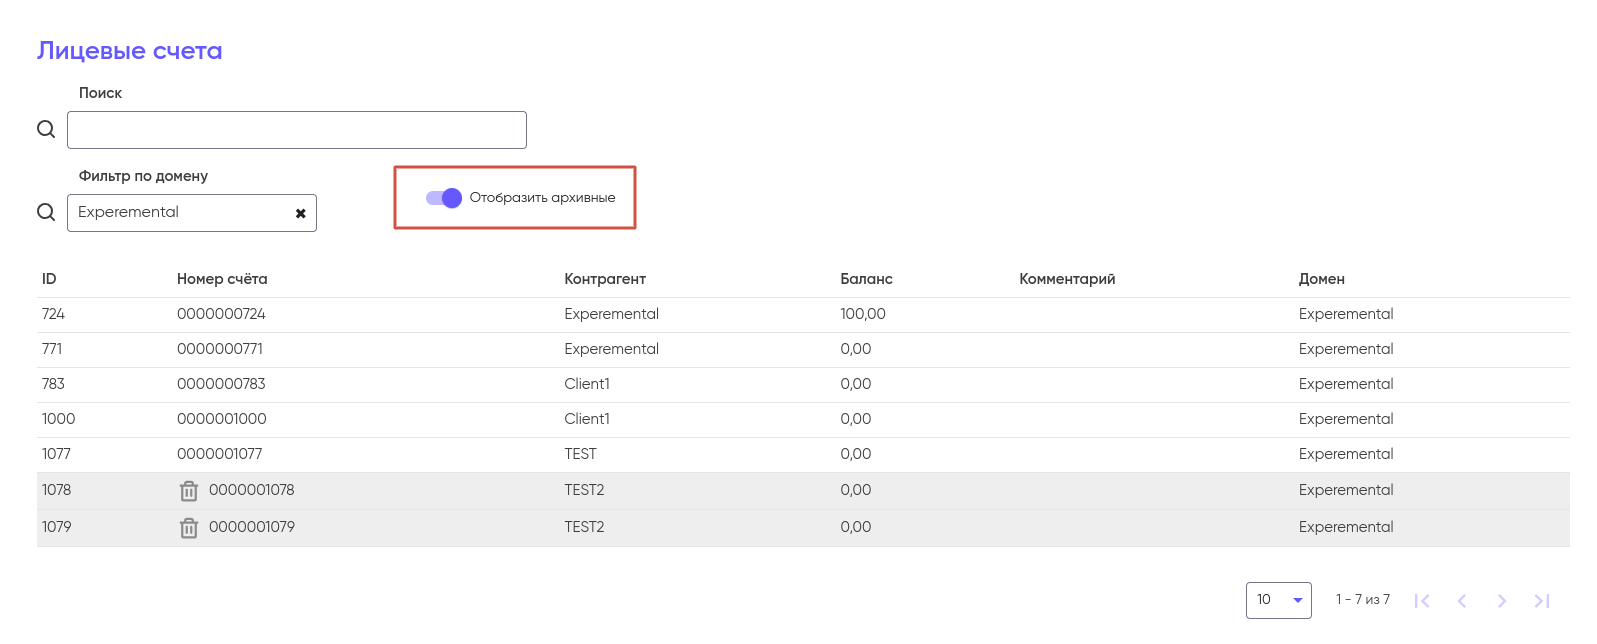Click the search magnifier icon beside Поиск field
1597x644 pixels.
(x=46, y=129)
